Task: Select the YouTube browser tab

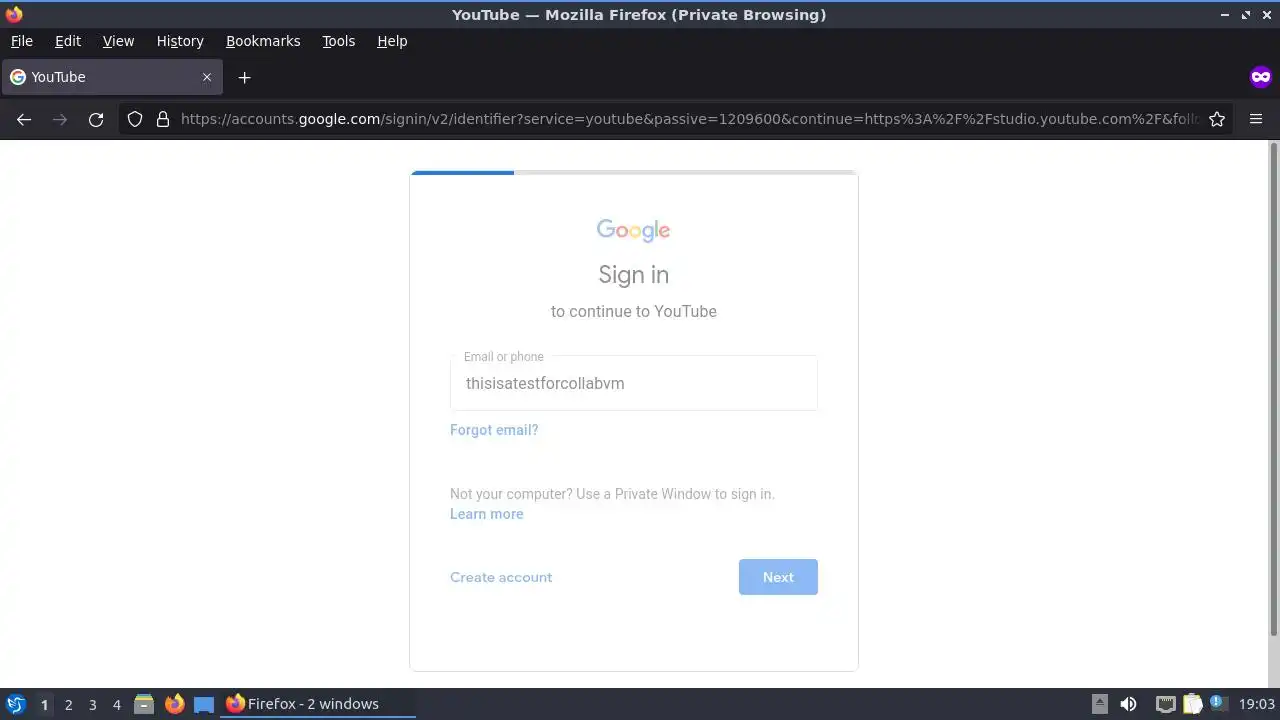Action: (111, 77)
